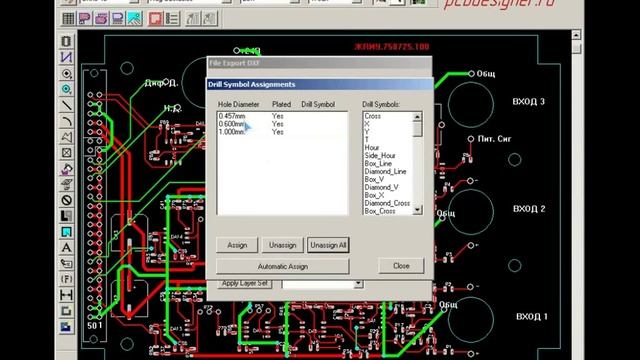The width and height of the screenshot is (640, 360).
Task: Select the crossed-box Place Point tool
Action: click(67, 153)
